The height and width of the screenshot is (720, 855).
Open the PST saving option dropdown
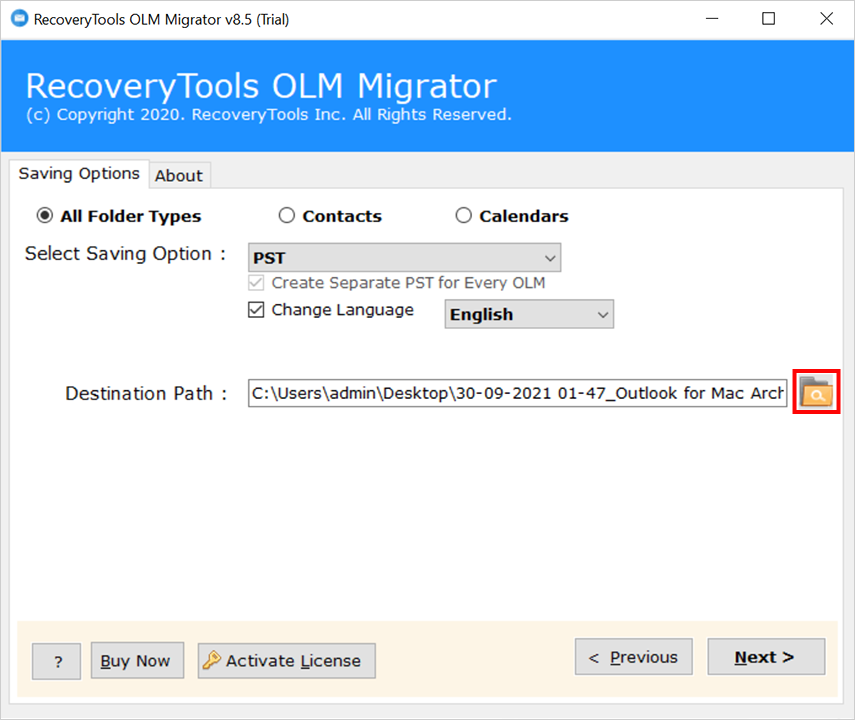point(405,257)
